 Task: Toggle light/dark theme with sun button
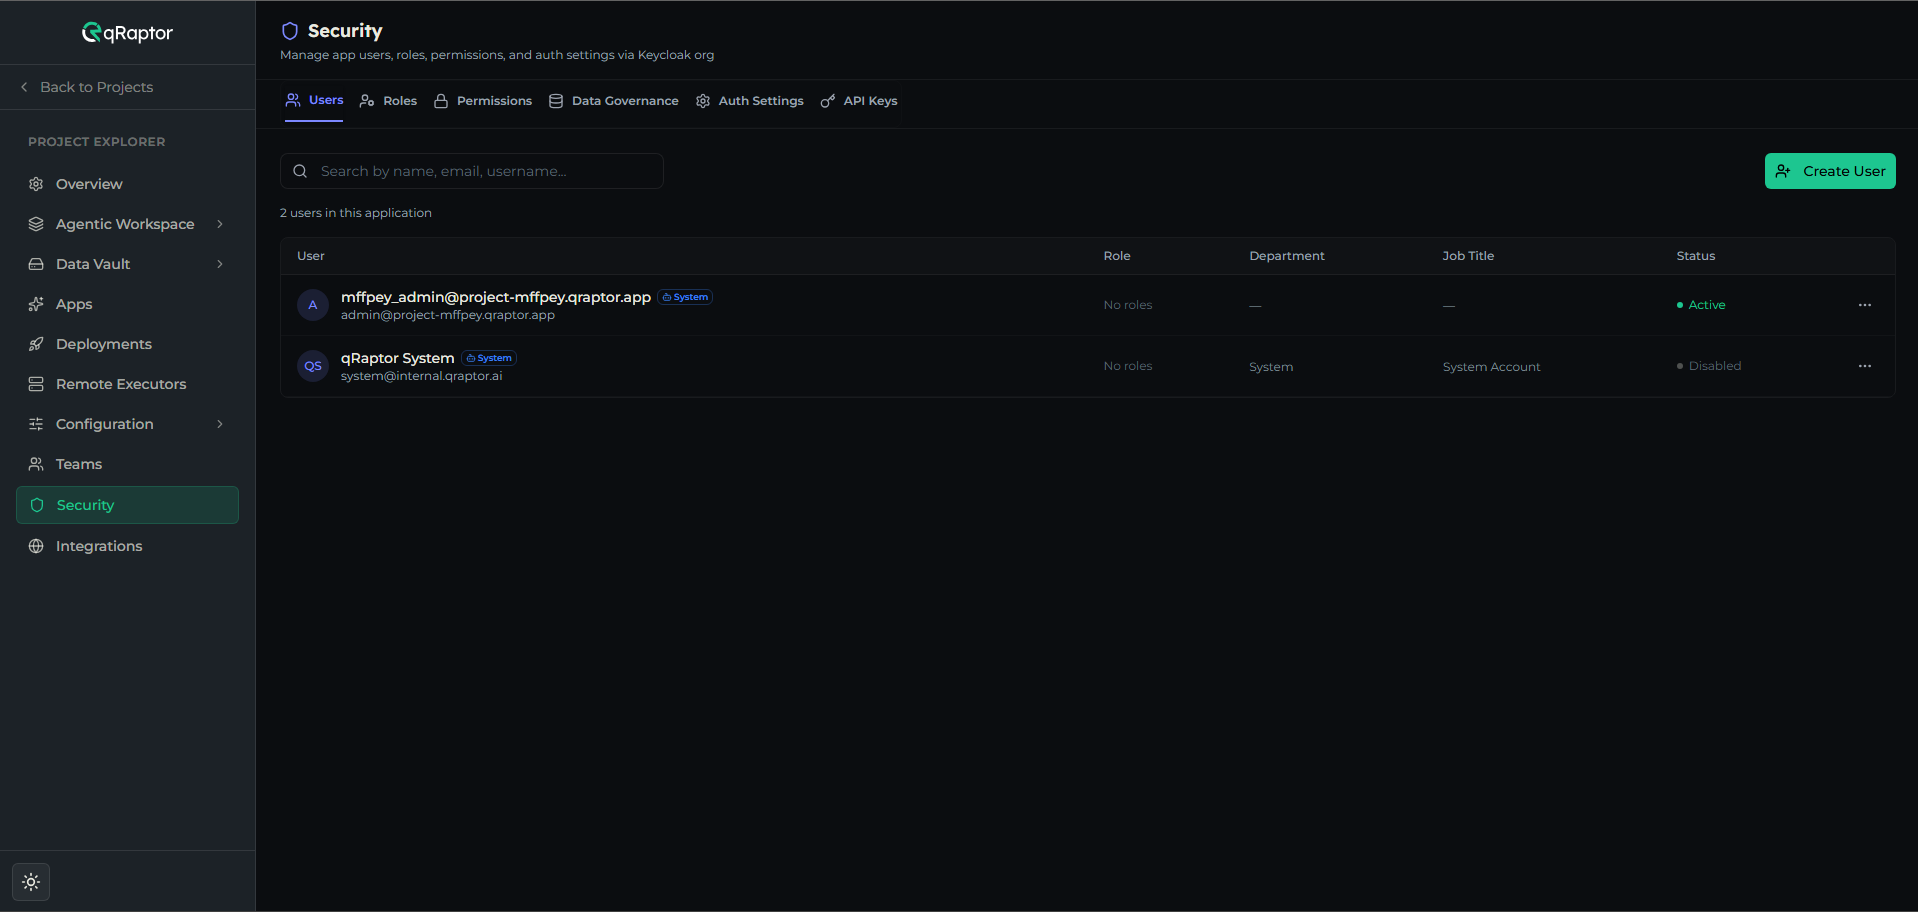point(31,882)
